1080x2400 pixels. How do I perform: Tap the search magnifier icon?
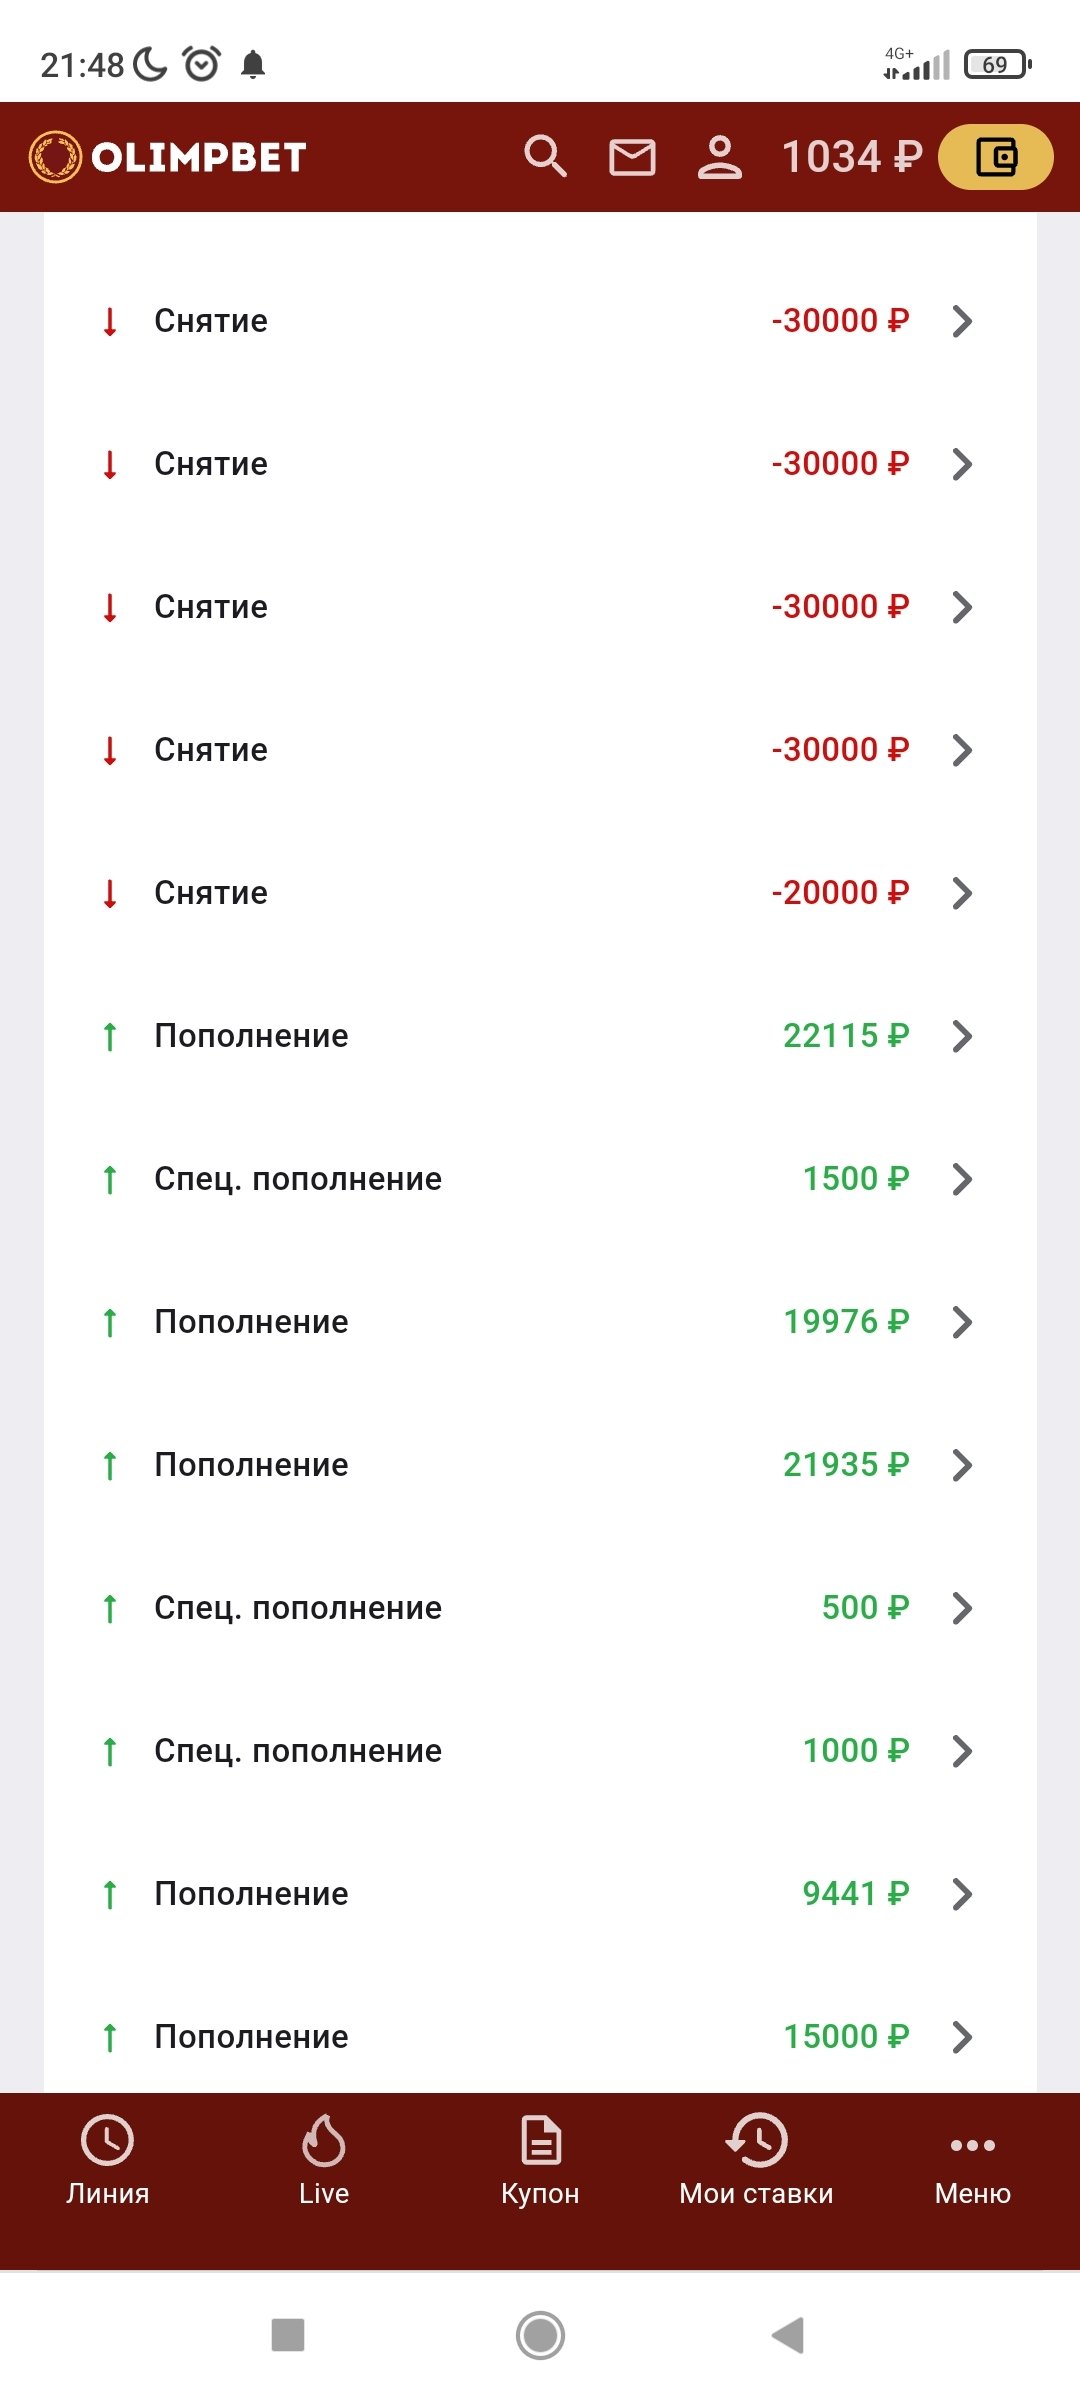pyautogui.click(x=545, y=157)
